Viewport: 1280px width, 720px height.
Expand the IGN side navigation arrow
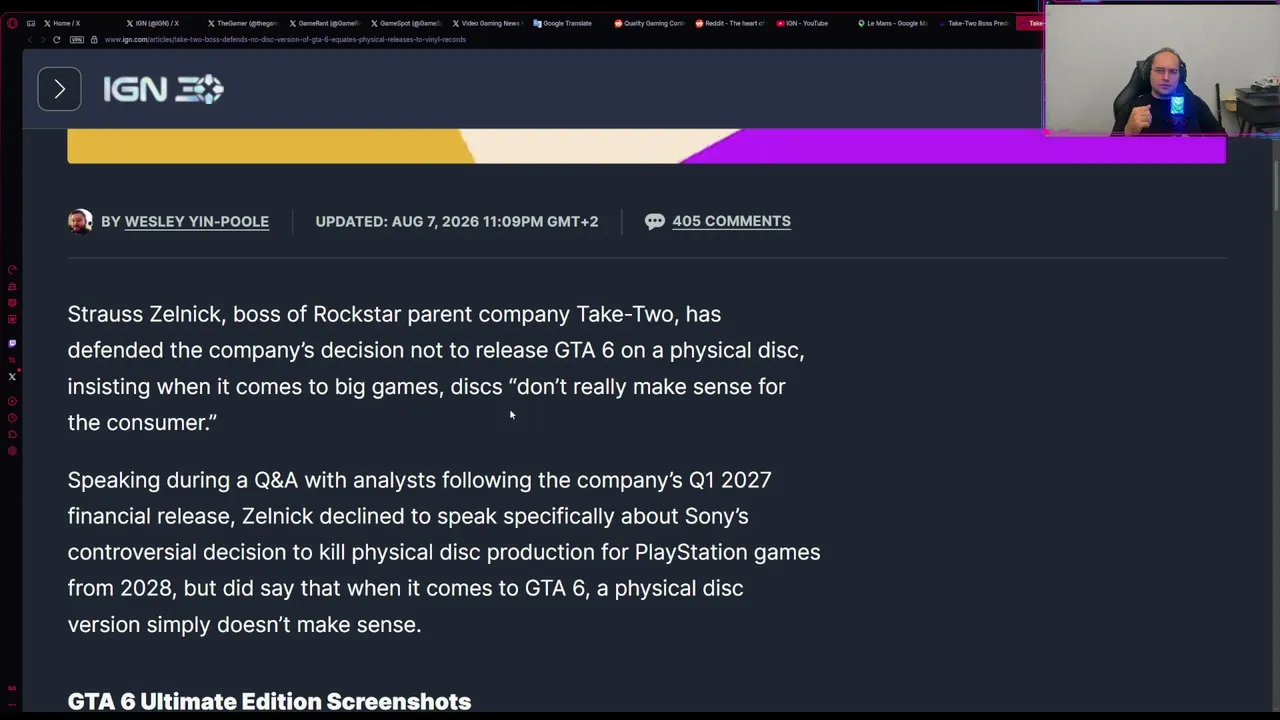coord(59,89)
